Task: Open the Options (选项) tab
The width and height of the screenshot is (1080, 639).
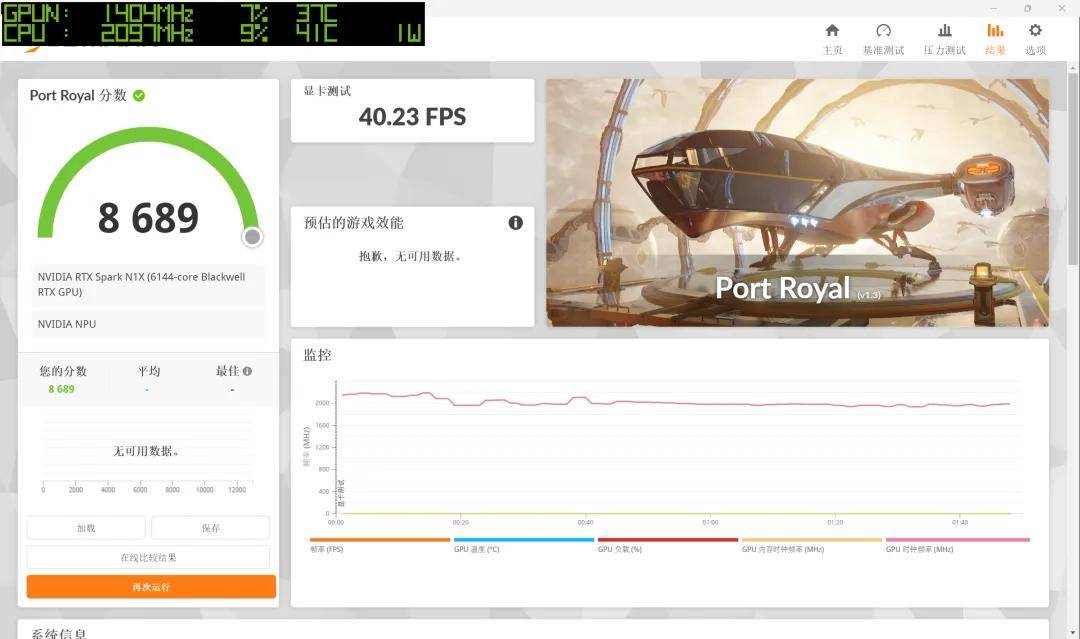Action: (x=1035, y=39)
